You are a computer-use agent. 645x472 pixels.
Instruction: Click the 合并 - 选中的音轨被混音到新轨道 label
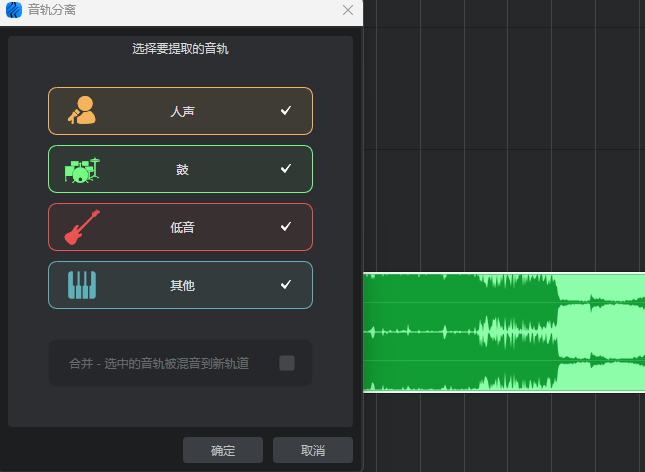pos(159,363)
